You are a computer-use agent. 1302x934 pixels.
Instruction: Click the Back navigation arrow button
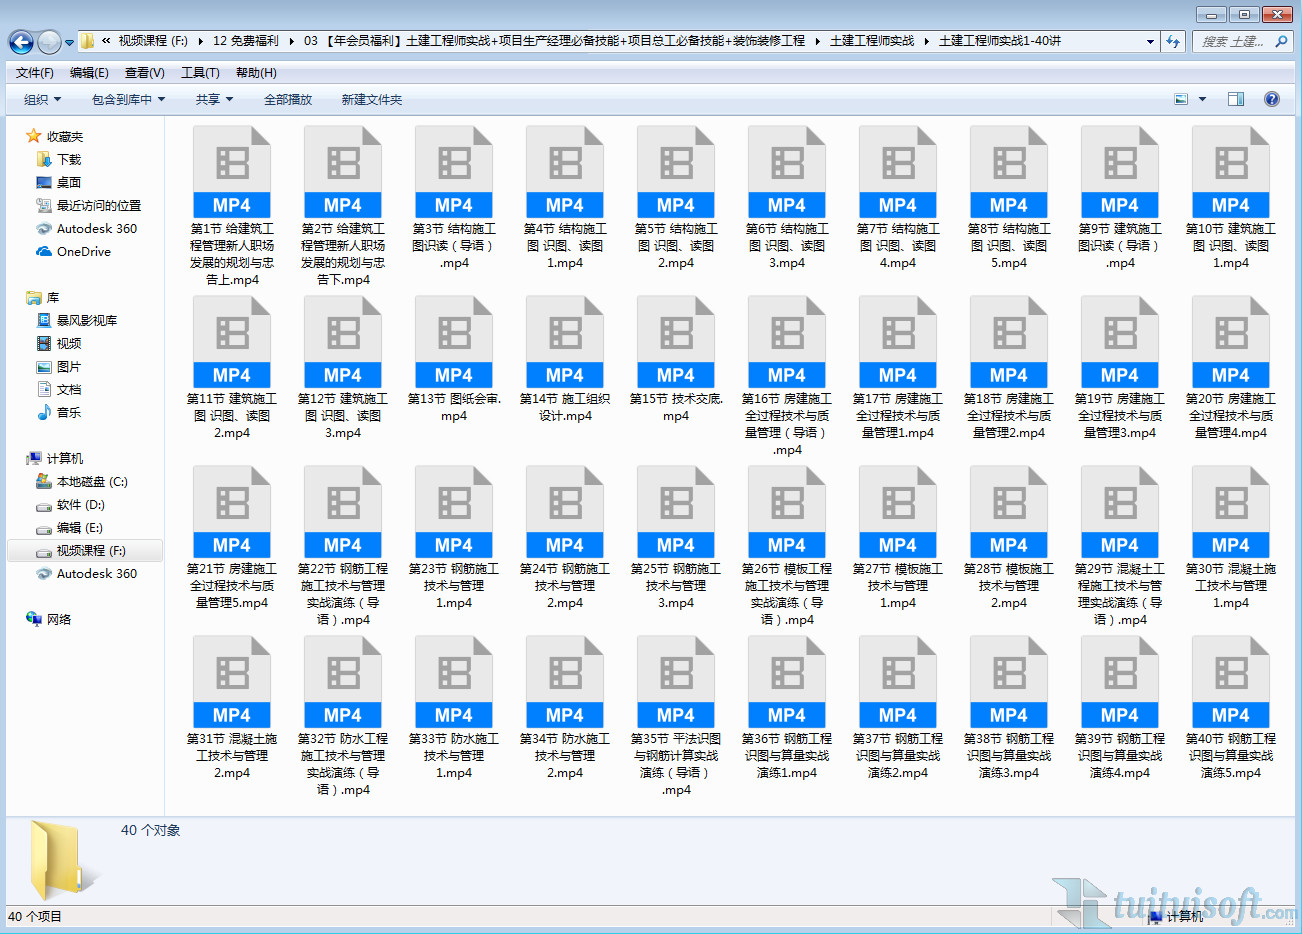pos(20,42)
